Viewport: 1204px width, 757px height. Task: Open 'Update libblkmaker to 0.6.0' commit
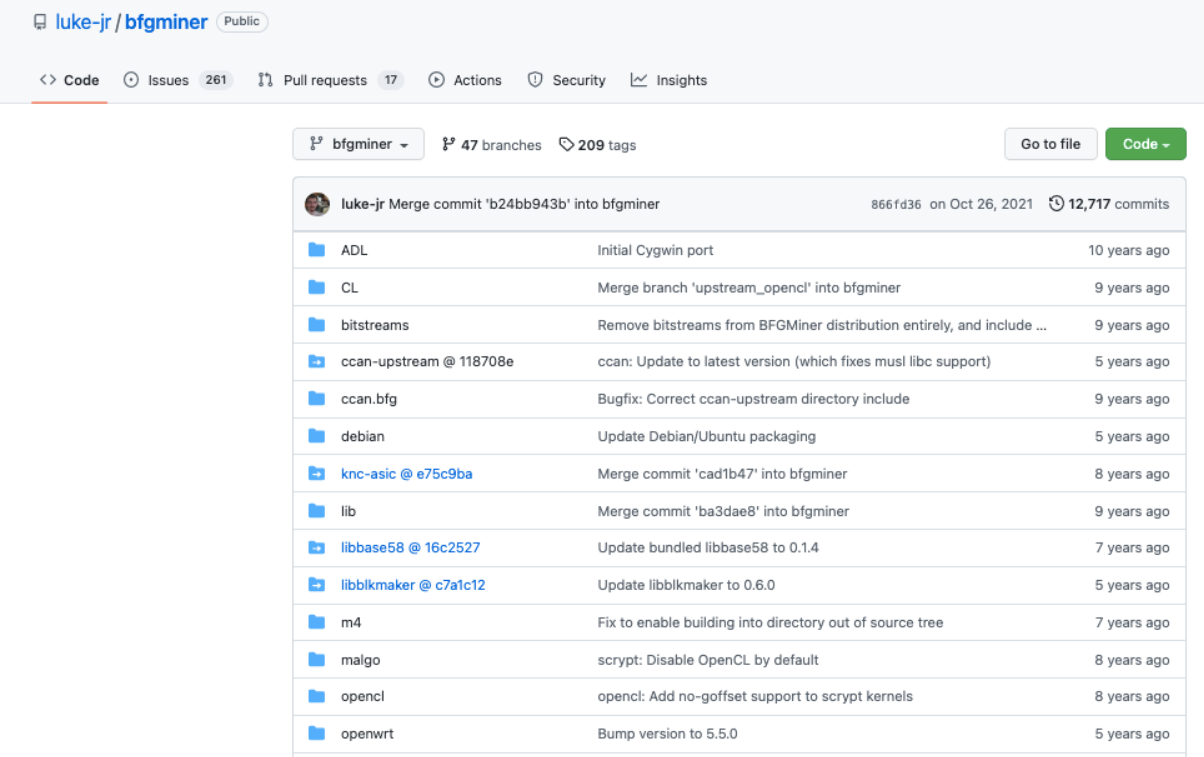(686, 585)
